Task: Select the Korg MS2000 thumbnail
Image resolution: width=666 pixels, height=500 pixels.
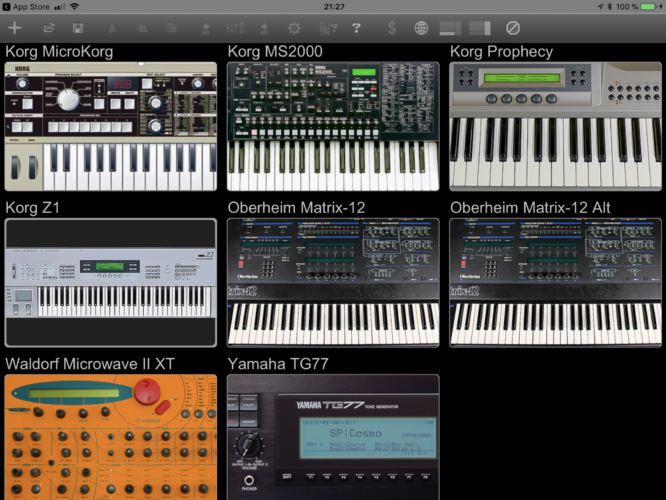Action: (x=333, y=126)
